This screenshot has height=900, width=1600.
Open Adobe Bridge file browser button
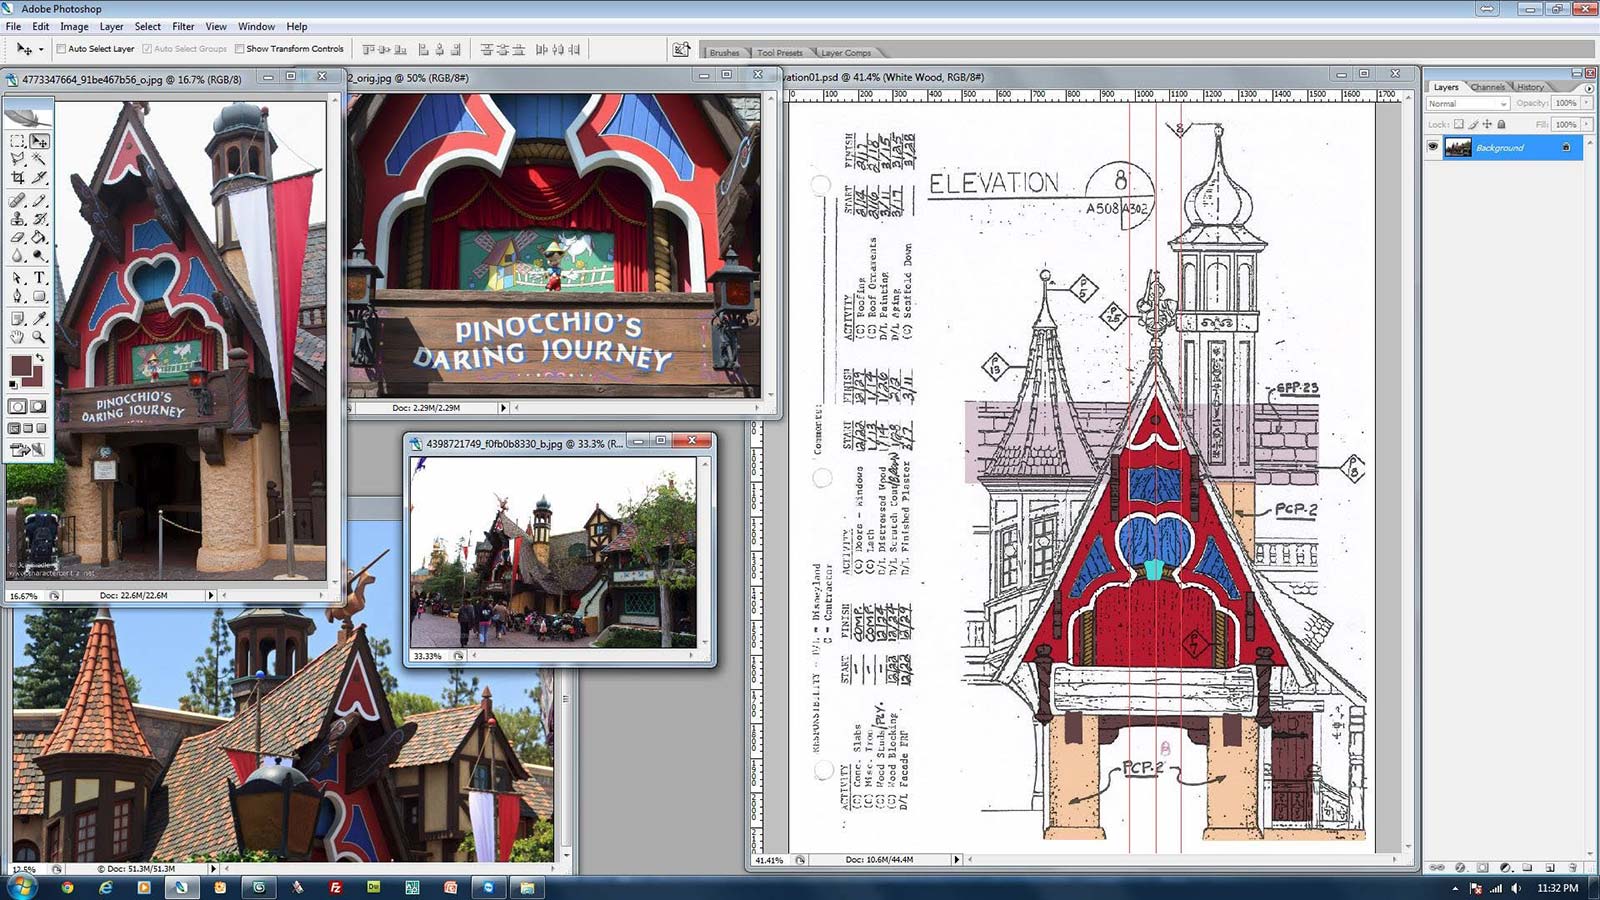coord(681,49)
